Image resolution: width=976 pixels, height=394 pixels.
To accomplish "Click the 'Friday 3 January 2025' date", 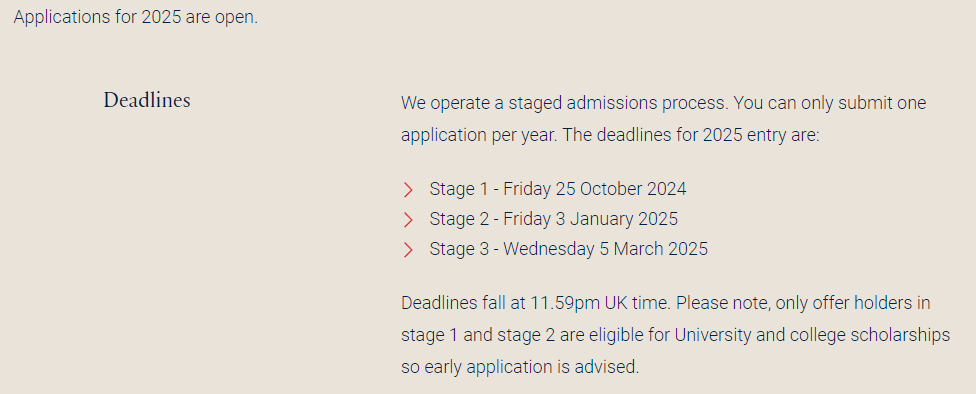I will (x=590, y=218).
